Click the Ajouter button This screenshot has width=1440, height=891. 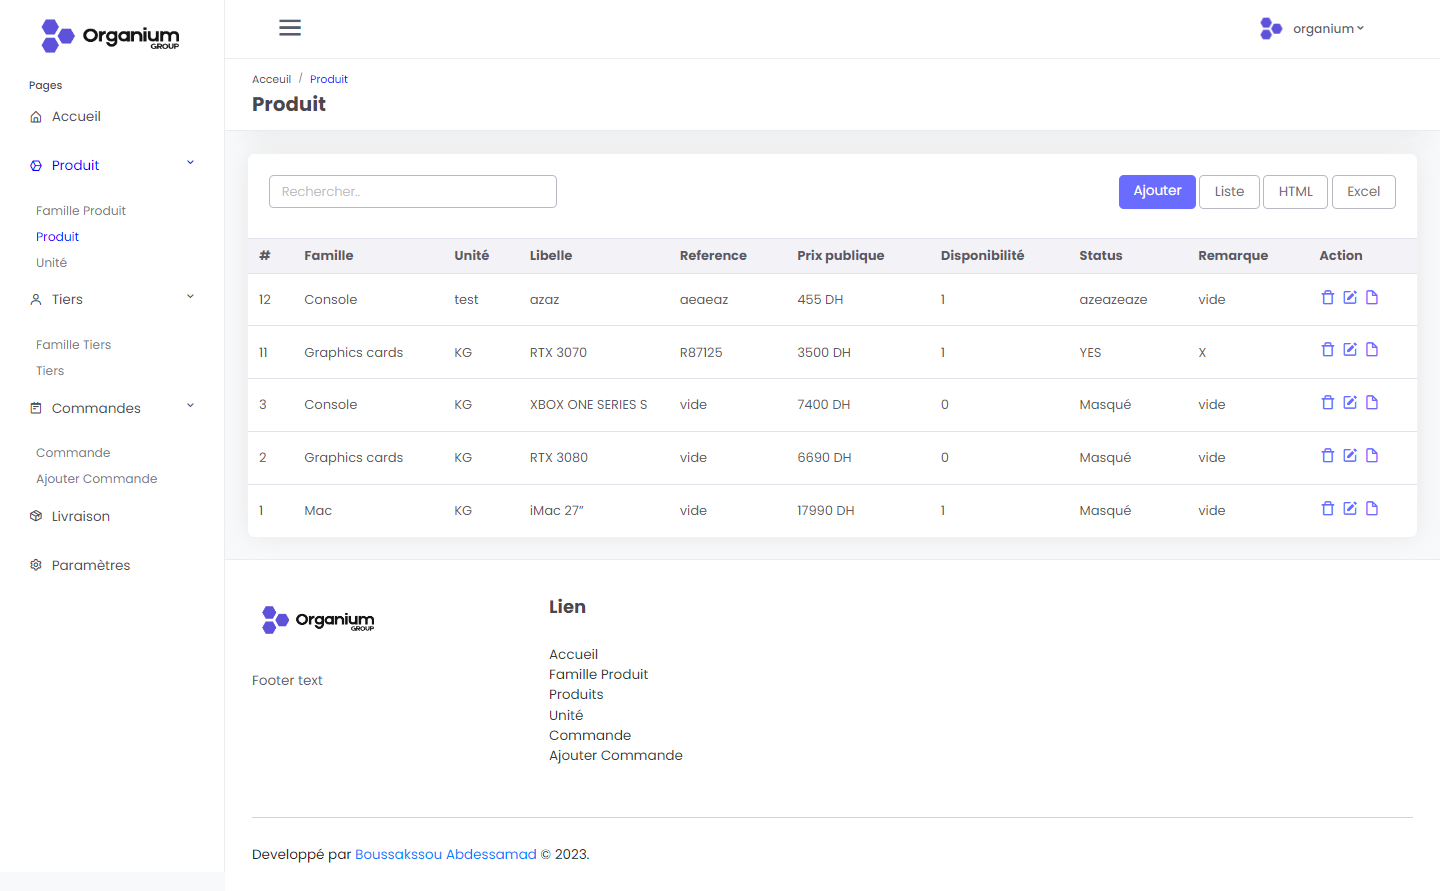coord(1157,191)
